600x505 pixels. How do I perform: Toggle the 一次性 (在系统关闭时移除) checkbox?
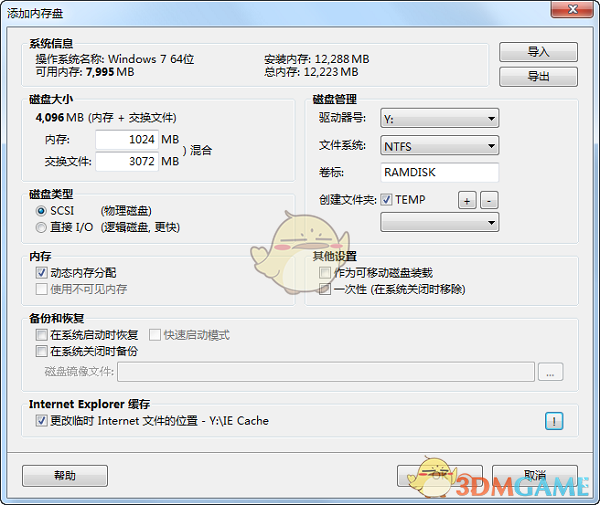pyautogui.click(x=325, y=289)
